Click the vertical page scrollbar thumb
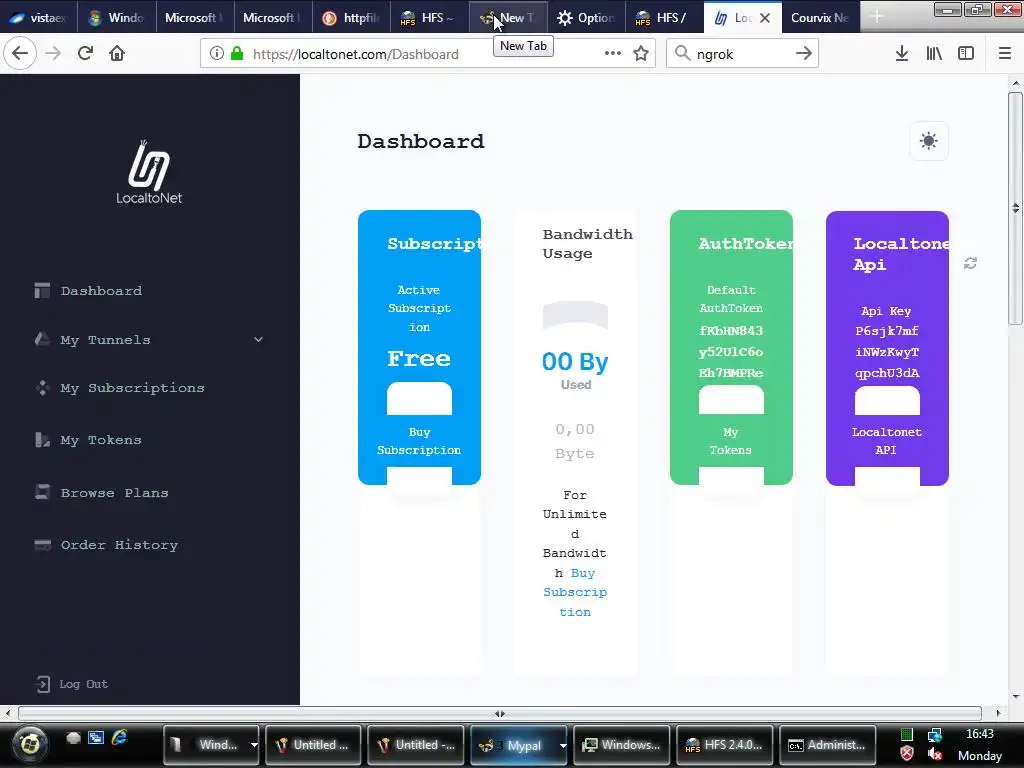The image size is (1024, 768). click(x=1015, y=208)
